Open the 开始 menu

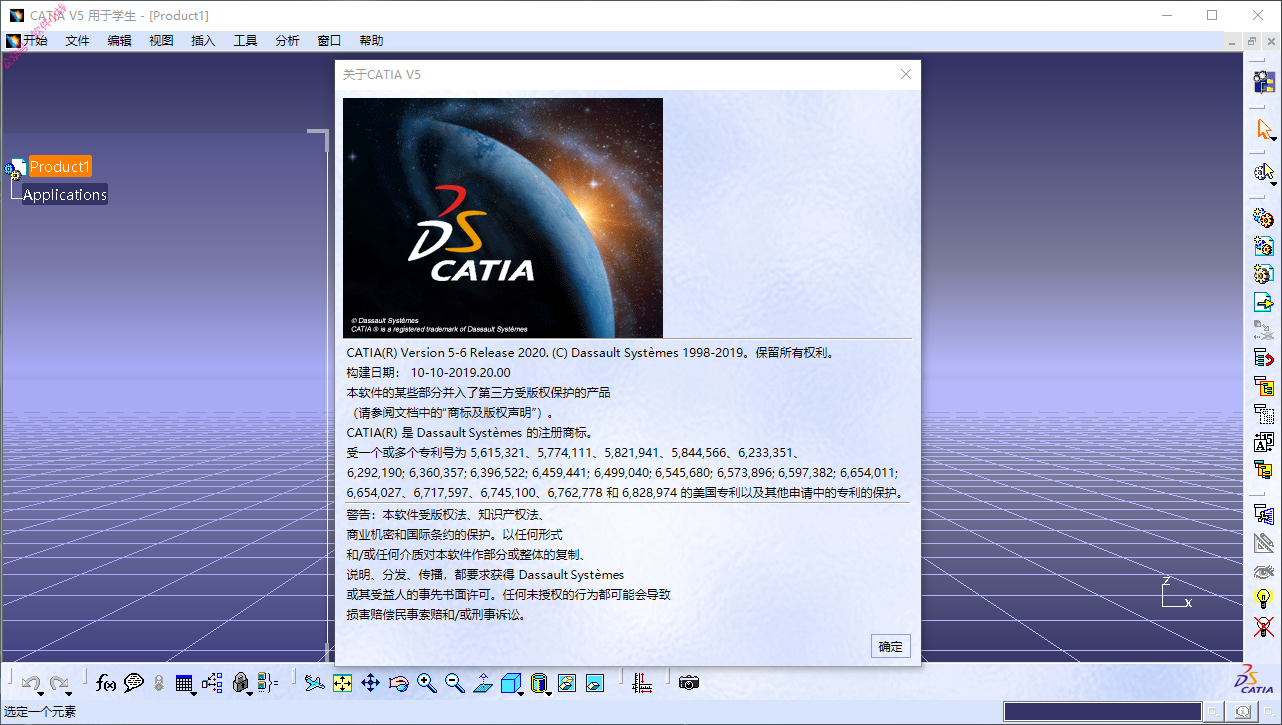(x=36, y=41)
